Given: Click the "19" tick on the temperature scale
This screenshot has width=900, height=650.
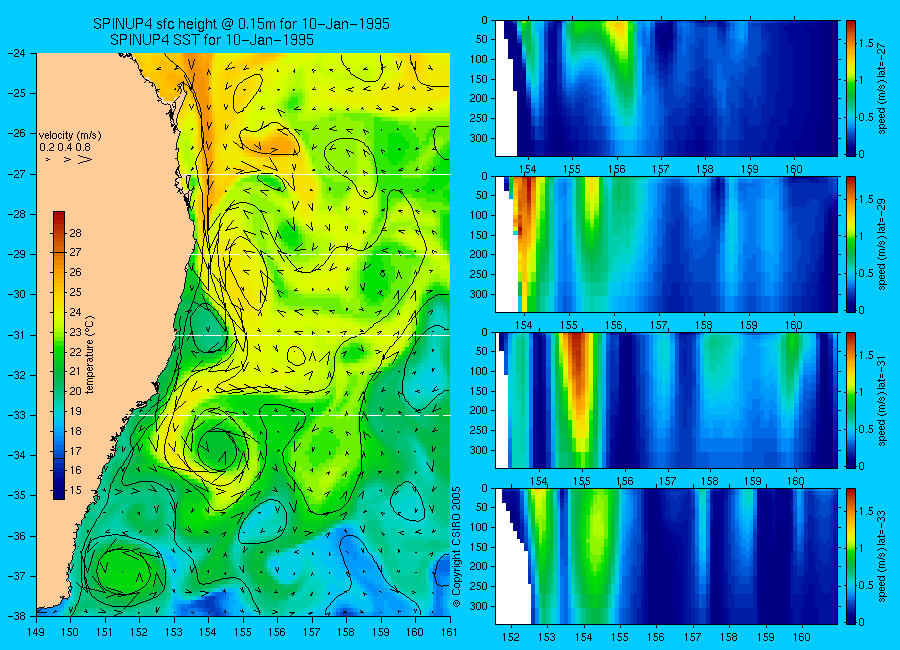Looking at the screenshot, I should [x=75, y=411].
